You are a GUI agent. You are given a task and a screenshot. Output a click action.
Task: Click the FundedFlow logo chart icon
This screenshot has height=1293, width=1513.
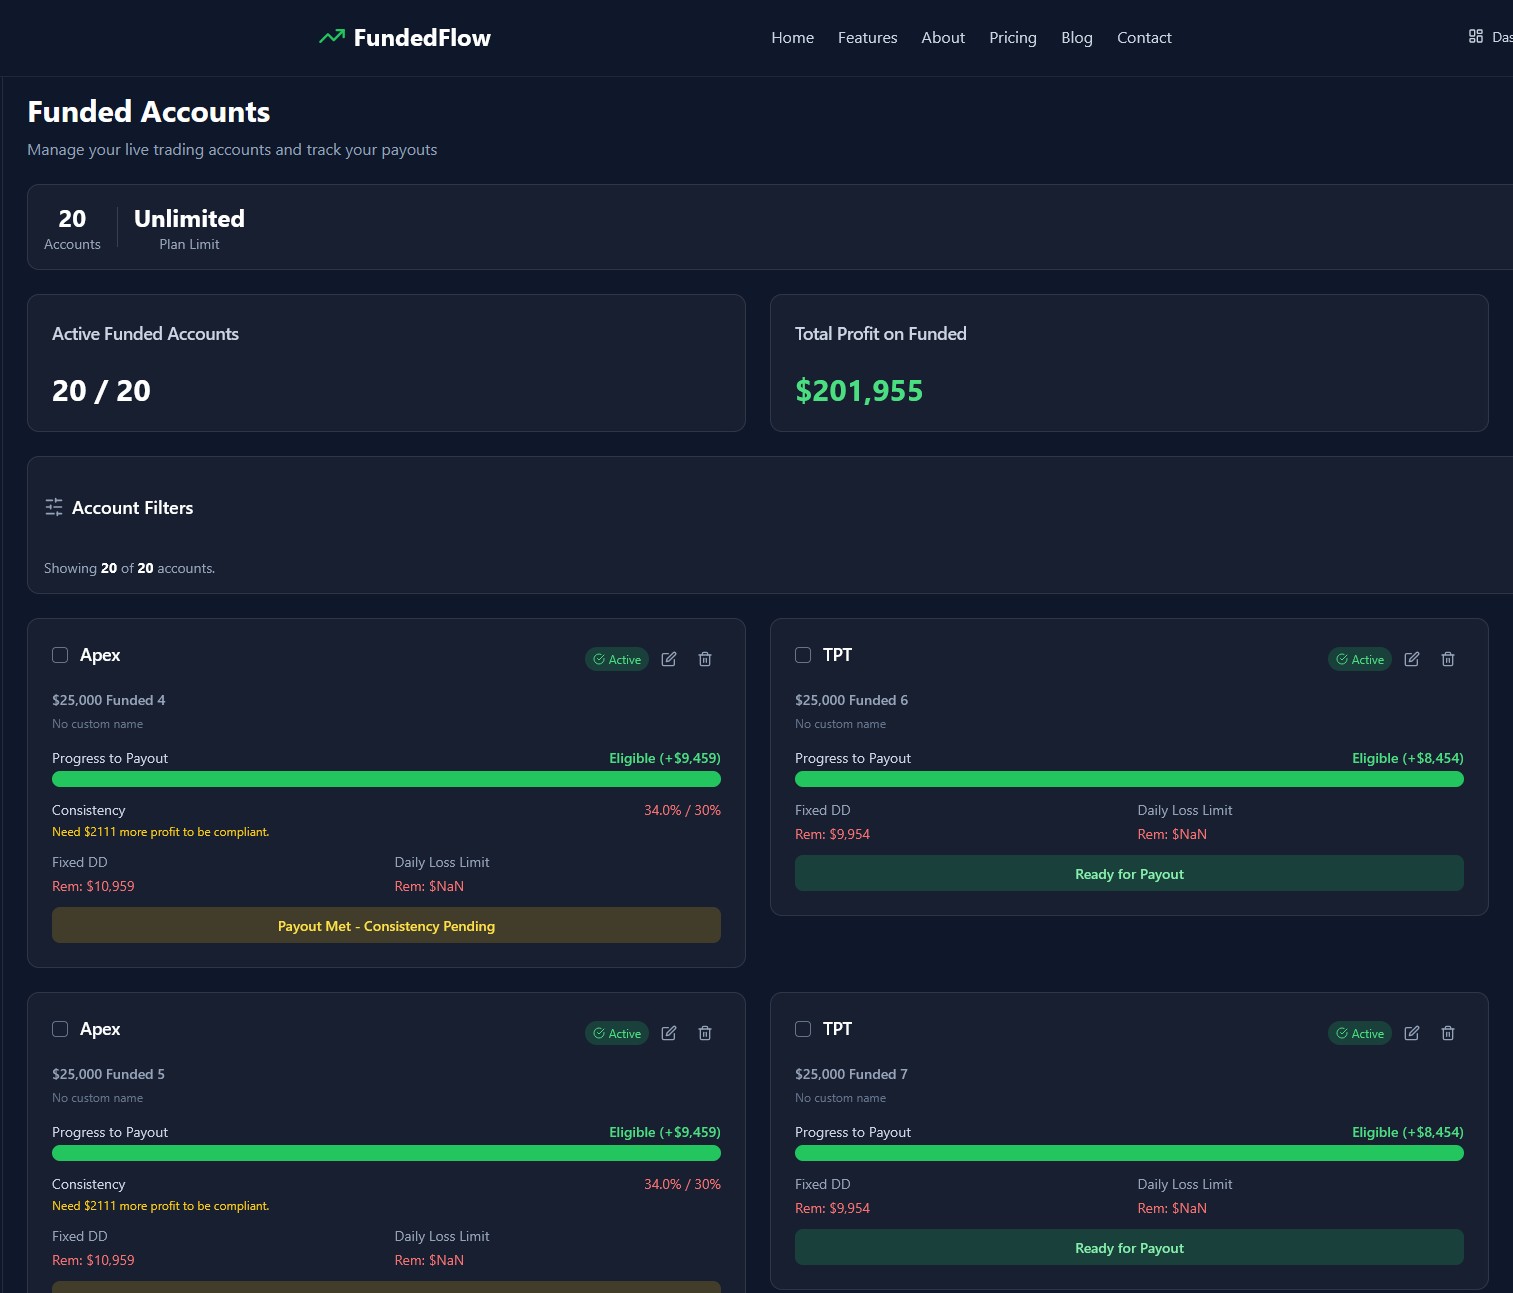tap(331, 37)
